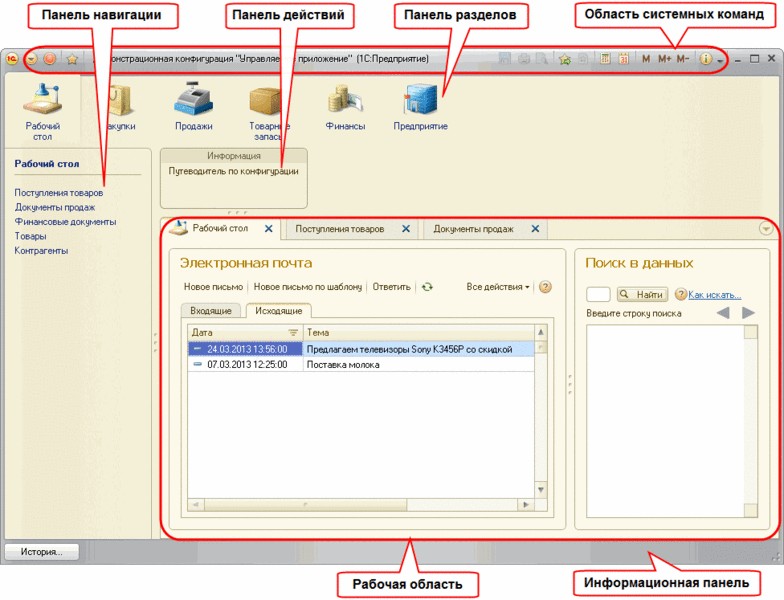Click the 1C logo icon in title bar
This screenshot has width=784, height=600.
coord(12,59)
